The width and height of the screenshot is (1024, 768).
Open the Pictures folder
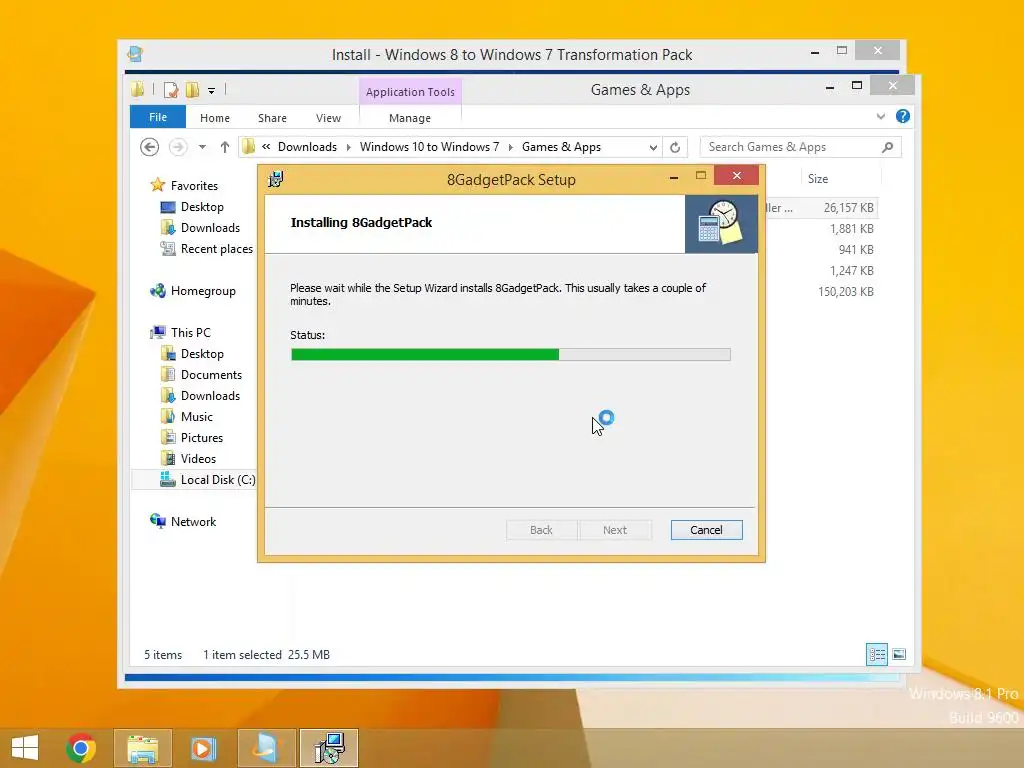click(x=201, y=438)
